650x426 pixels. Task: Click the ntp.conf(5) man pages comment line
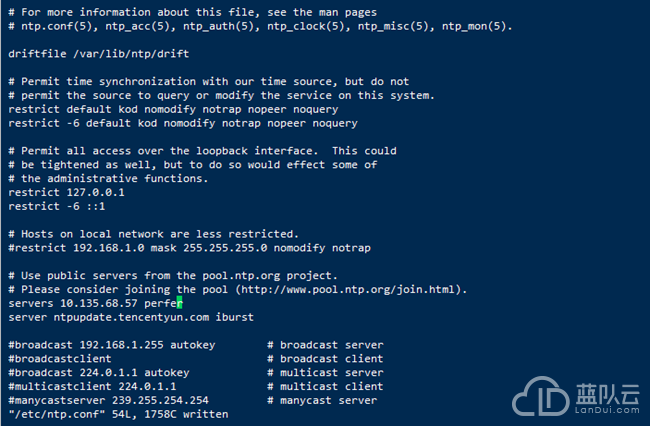(260, 26)
